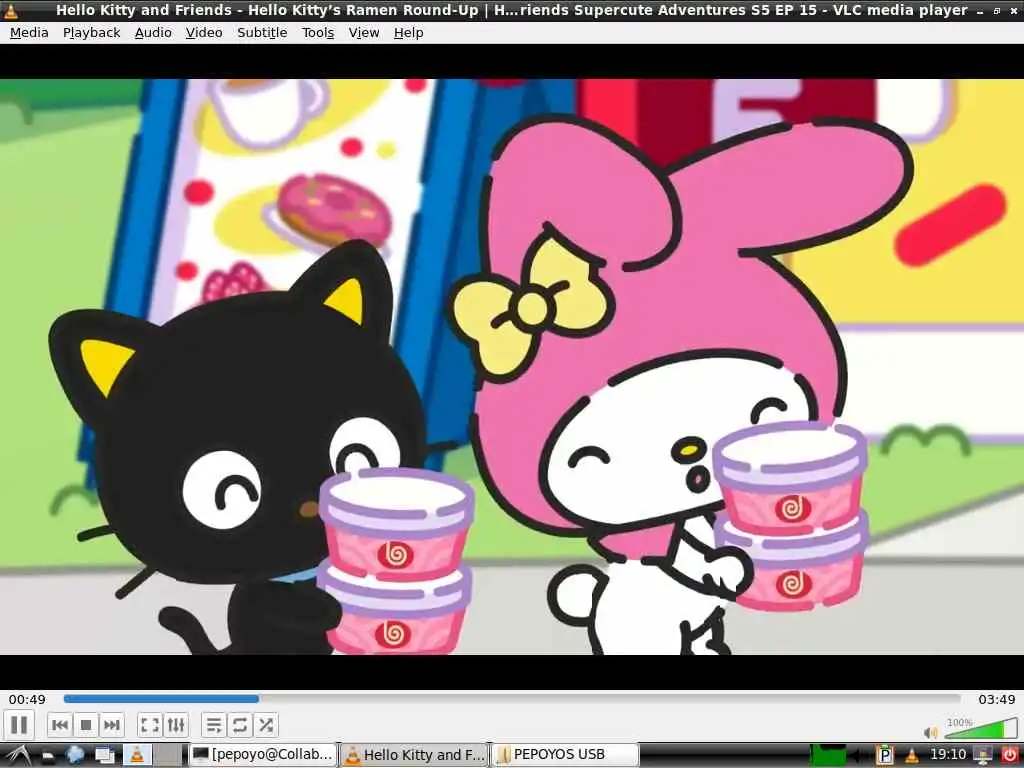Toggle loop repeat mode
The height and width of the screenshot is (768, 1024).
tap(240, 725)
